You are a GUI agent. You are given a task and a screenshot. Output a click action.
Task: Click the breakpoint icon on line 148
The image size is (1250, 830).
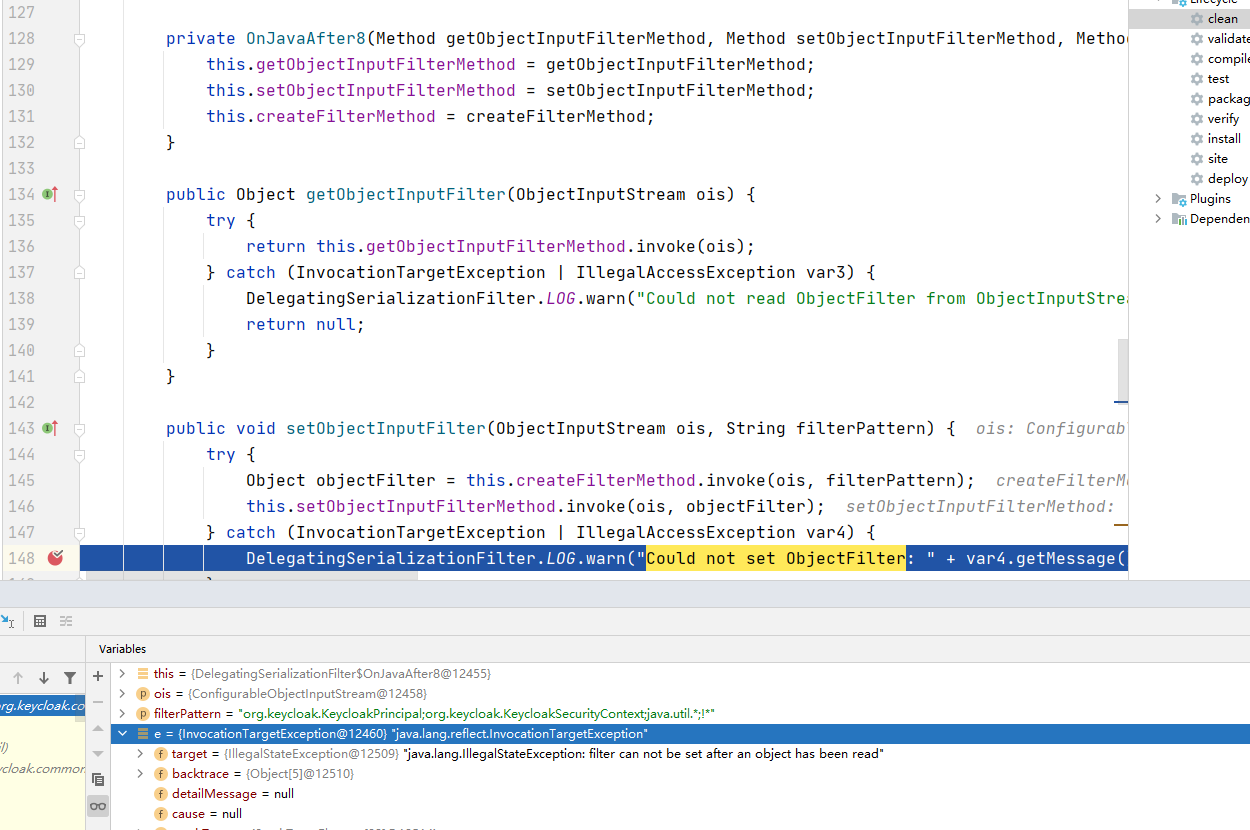point(55,558)
